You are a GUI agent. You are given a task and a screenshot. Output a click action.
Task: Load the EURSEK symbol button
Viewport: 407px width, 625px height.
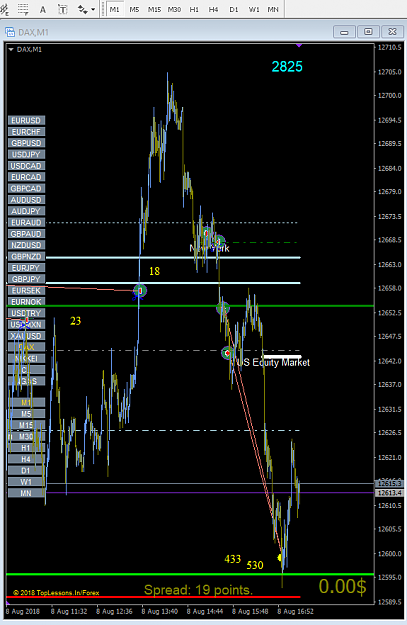[x=26, y=291]
